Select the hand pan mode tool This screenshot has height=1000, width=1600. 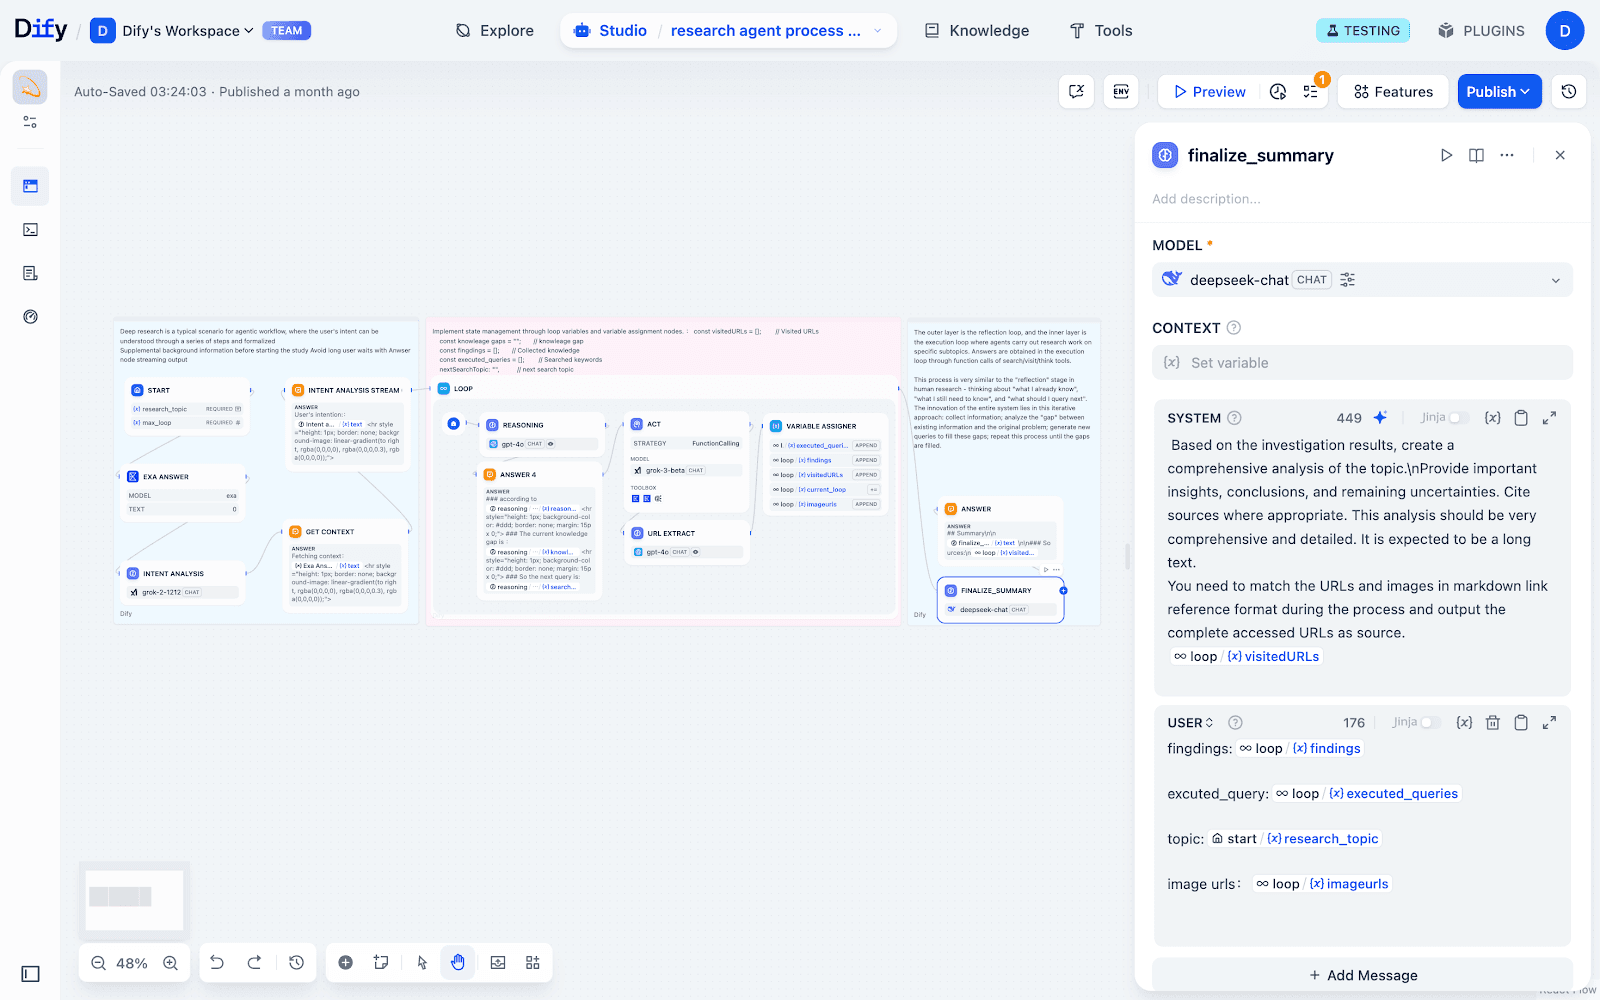[x=458, y=962]
